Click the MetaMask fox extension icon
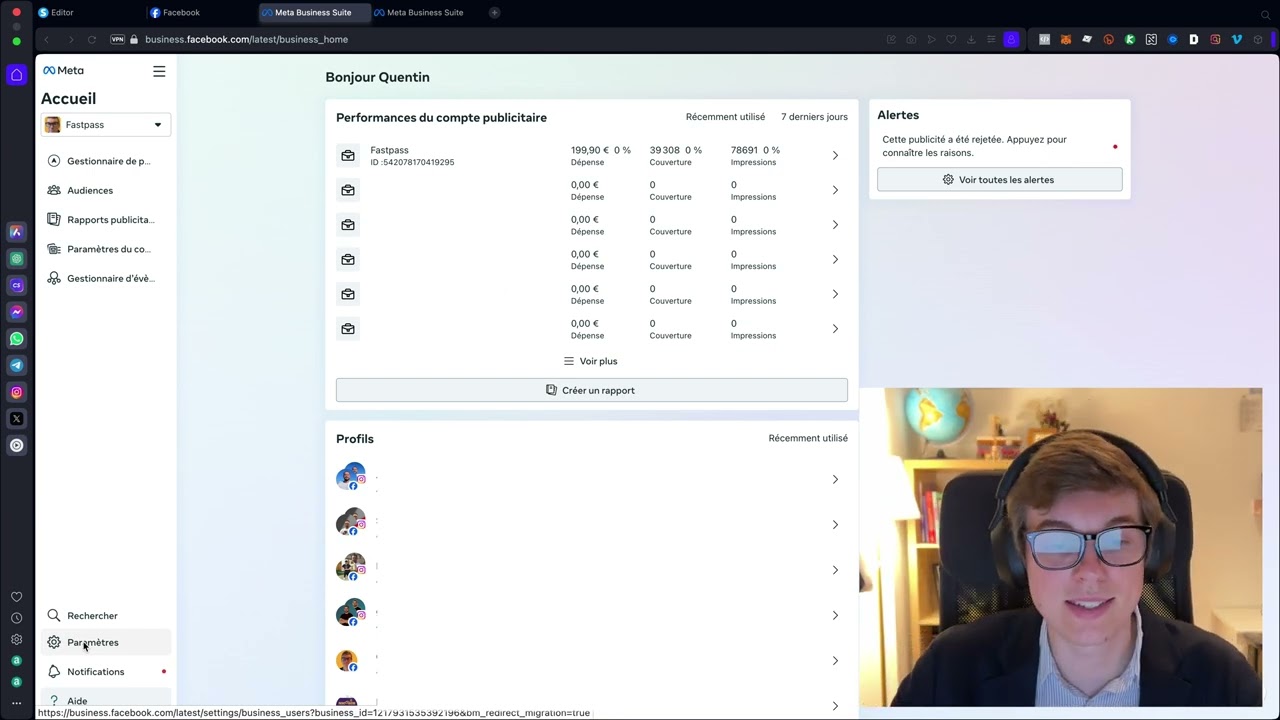The image size is (1280, 720). click(x=1066, y=39)
